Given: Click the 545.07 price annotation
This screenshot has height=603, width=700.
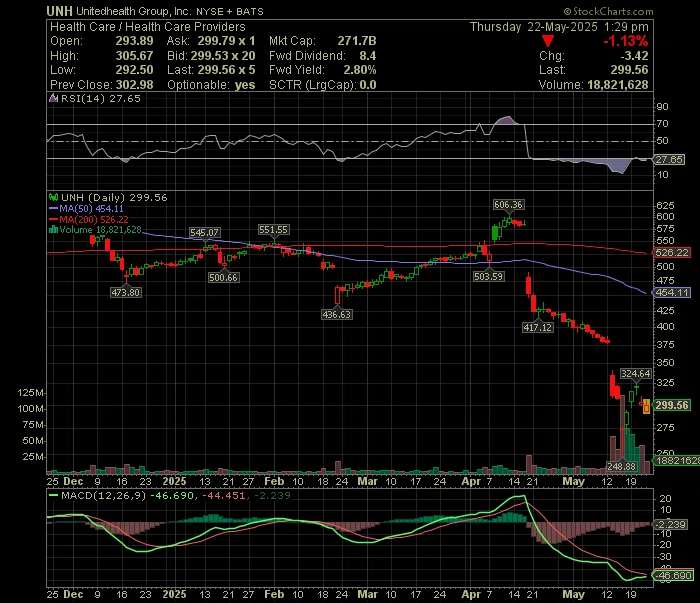Looking at the screenshot, I should (x=204, y=233).
